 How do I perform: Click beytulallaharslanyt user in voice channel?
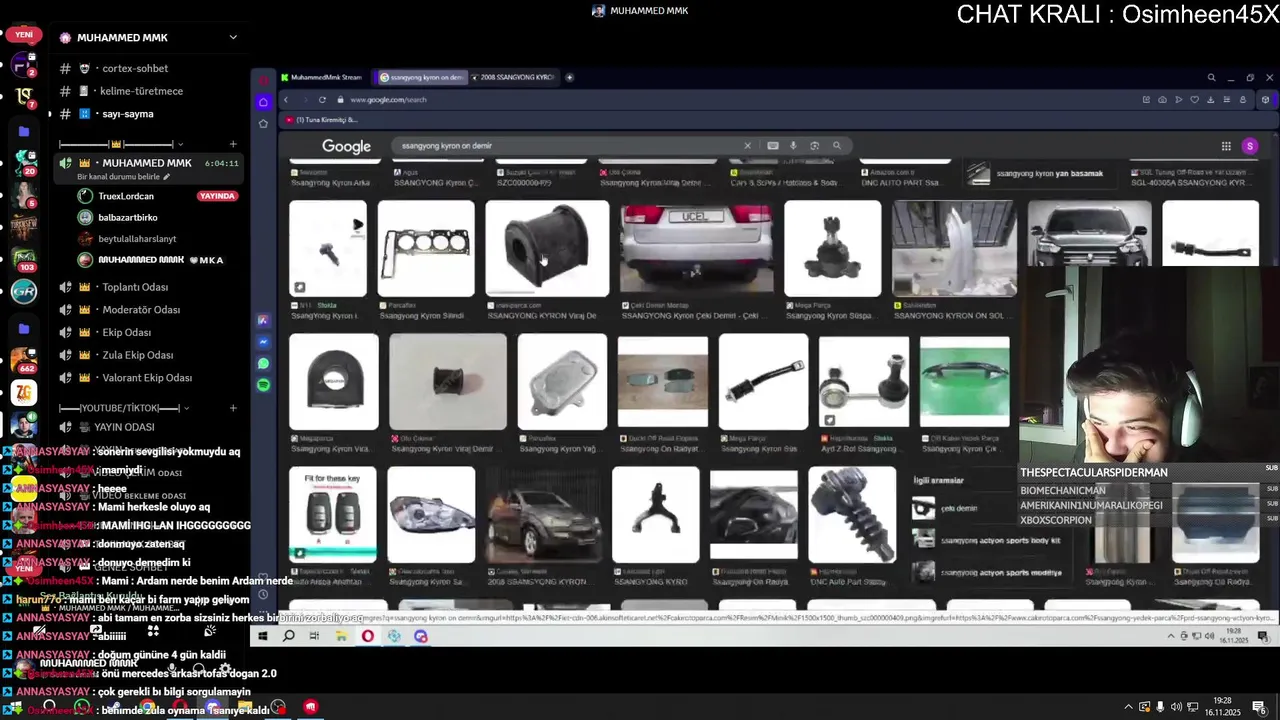coord(137,239)
